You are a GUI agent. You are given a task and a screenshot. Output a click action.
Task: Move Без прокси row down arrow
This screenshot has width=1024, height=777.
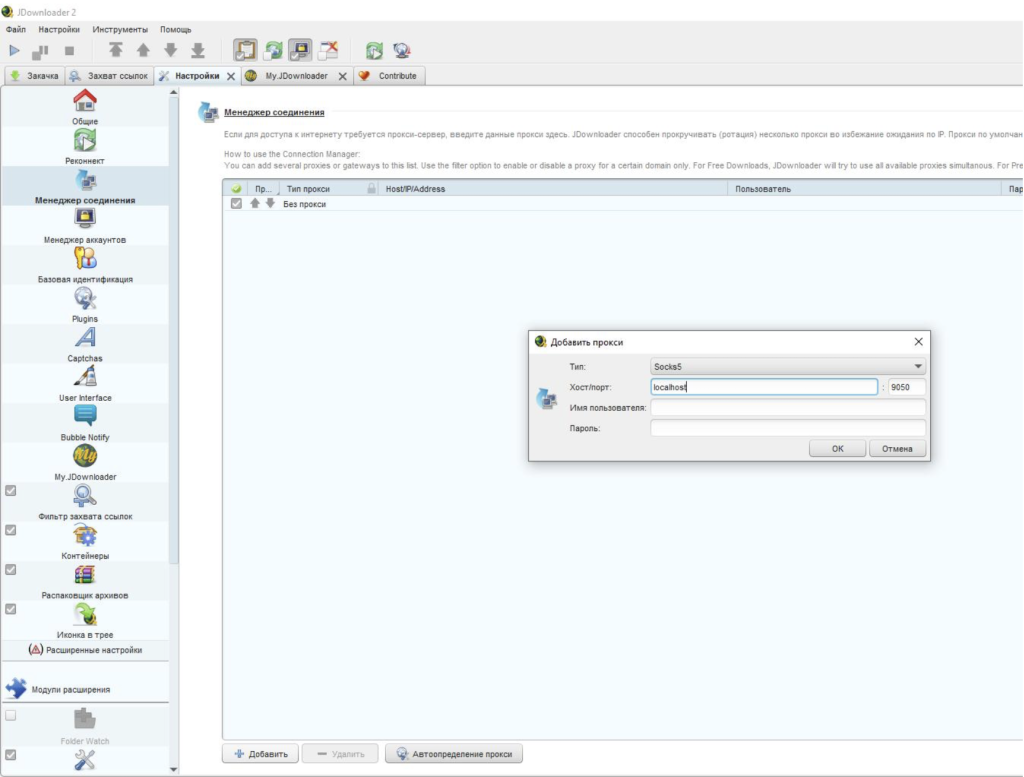pos(270,204)
